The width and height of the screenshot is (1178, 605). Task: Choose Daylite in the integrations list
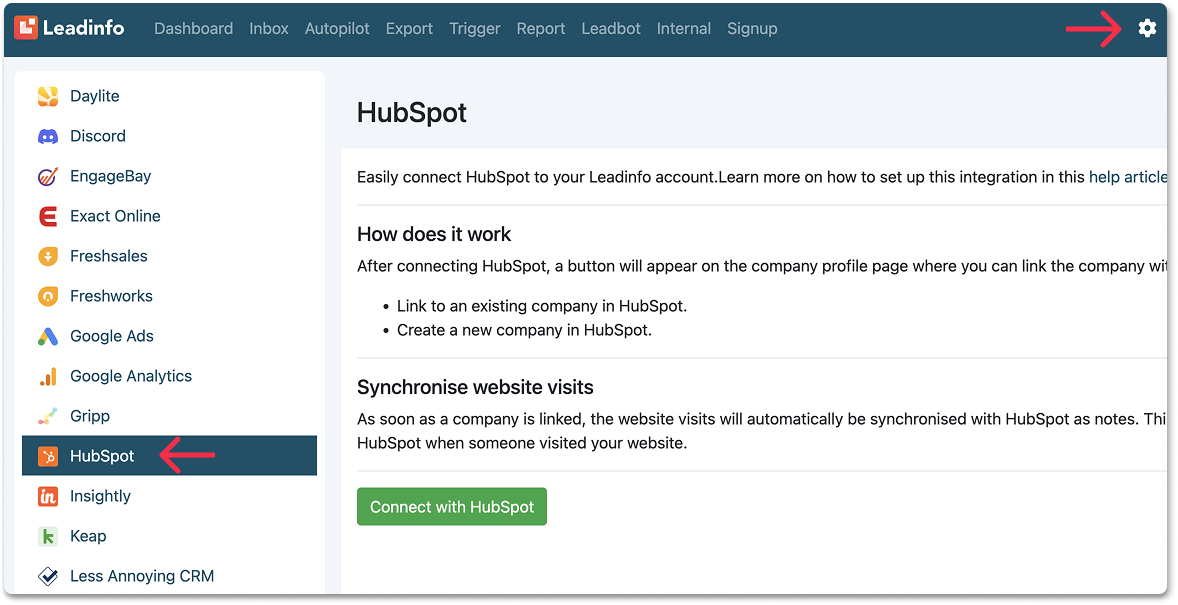pos(95,96)
